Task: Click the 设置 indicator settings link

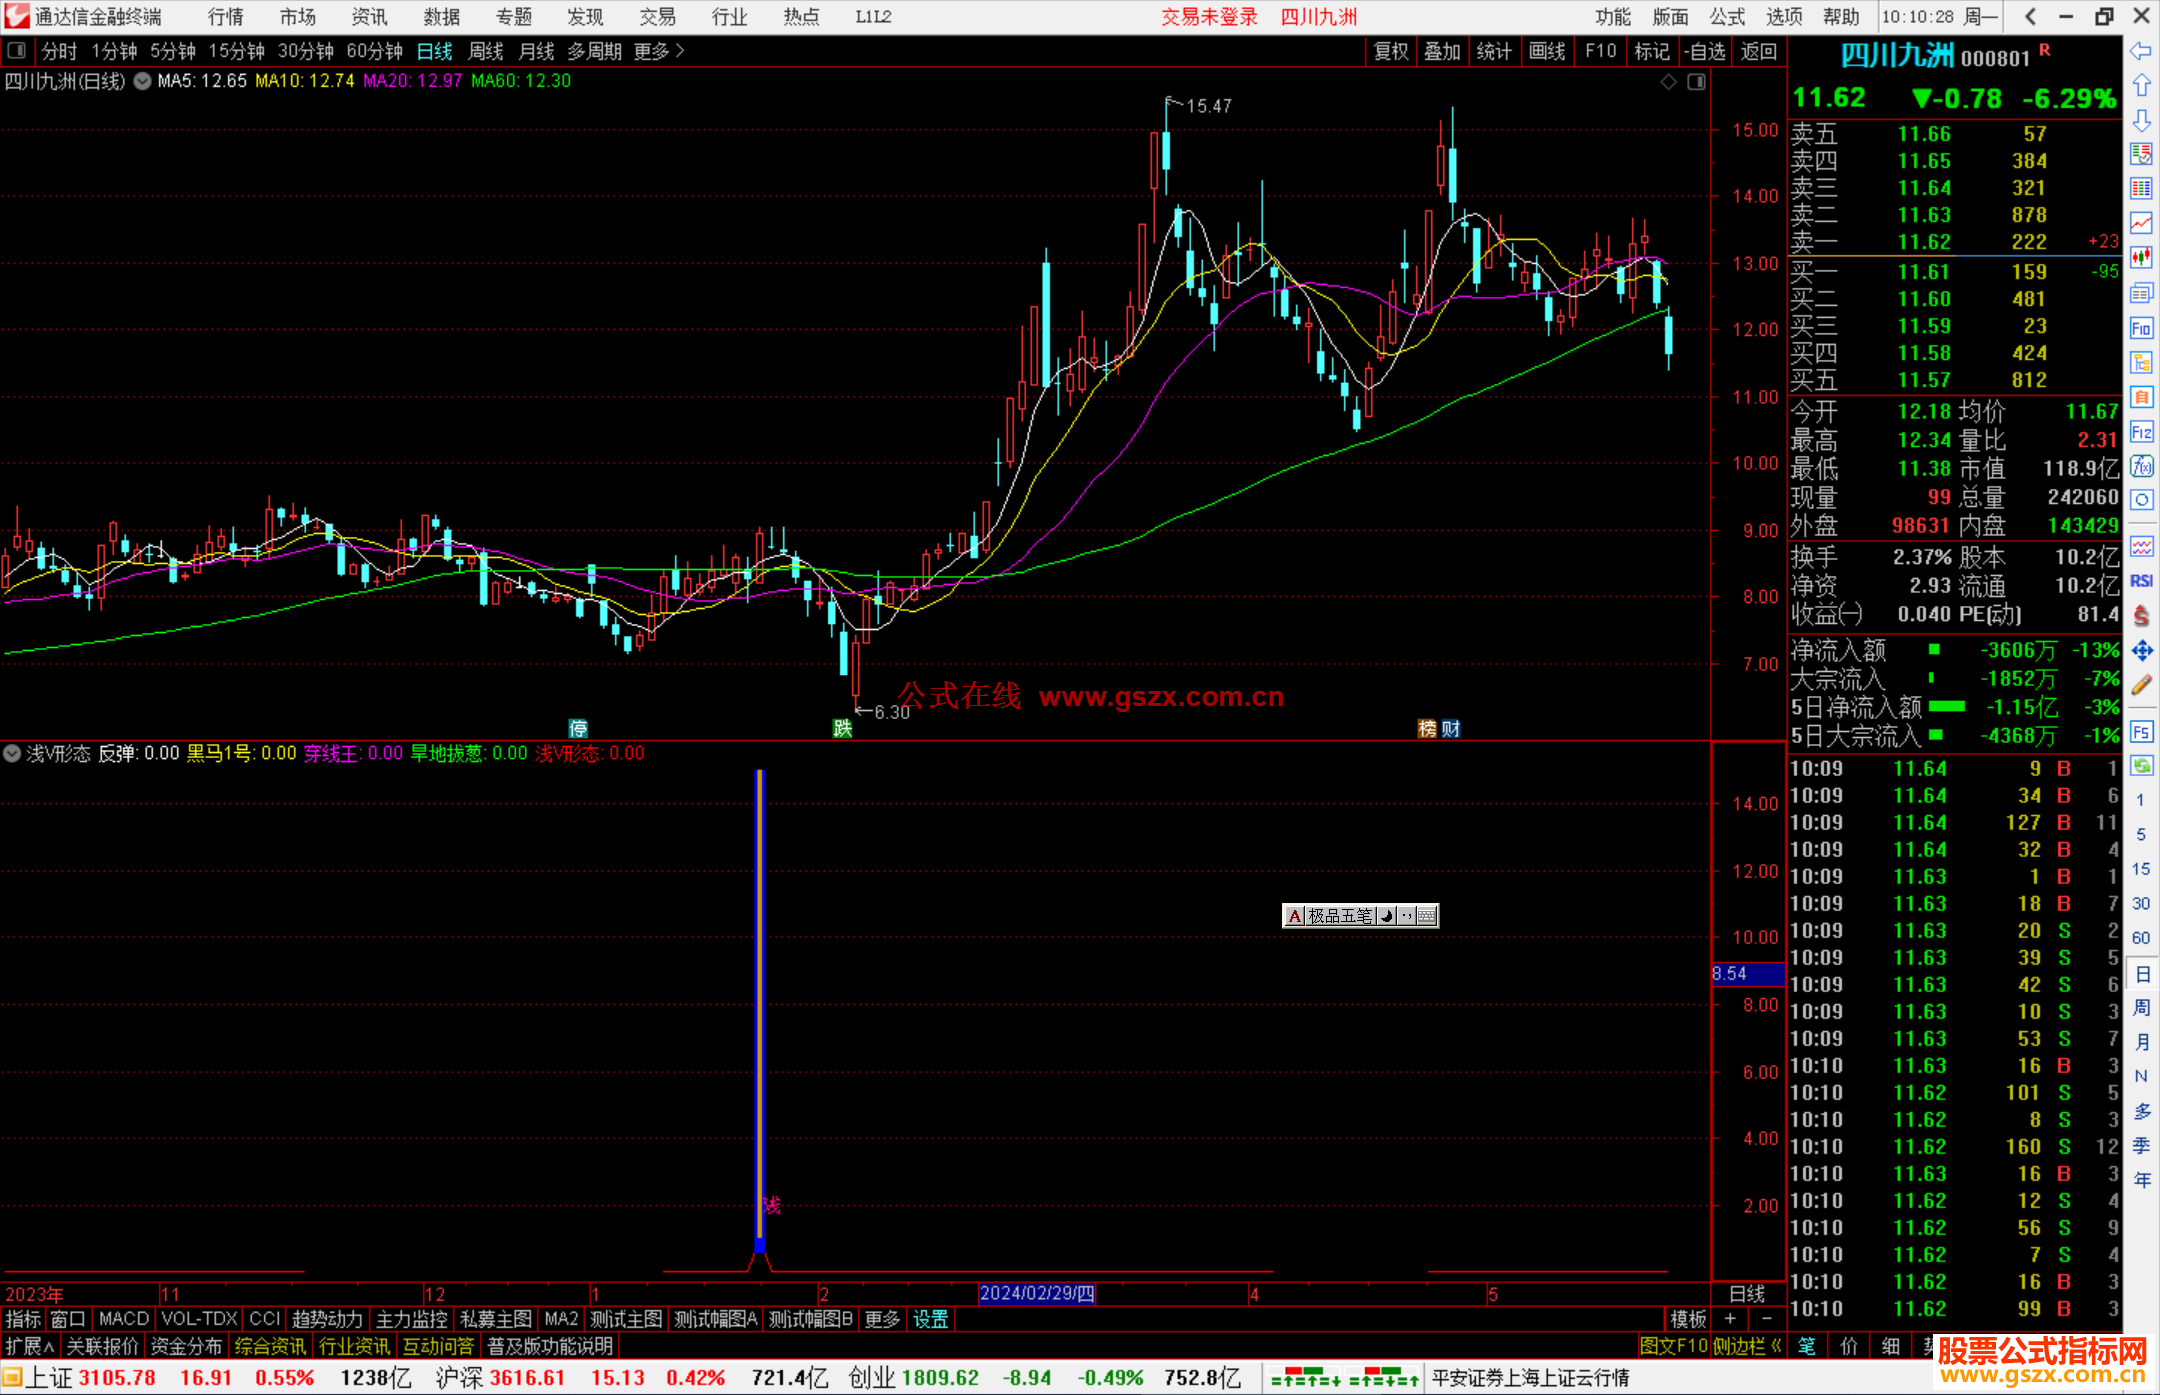Action: click(930, 1319)
